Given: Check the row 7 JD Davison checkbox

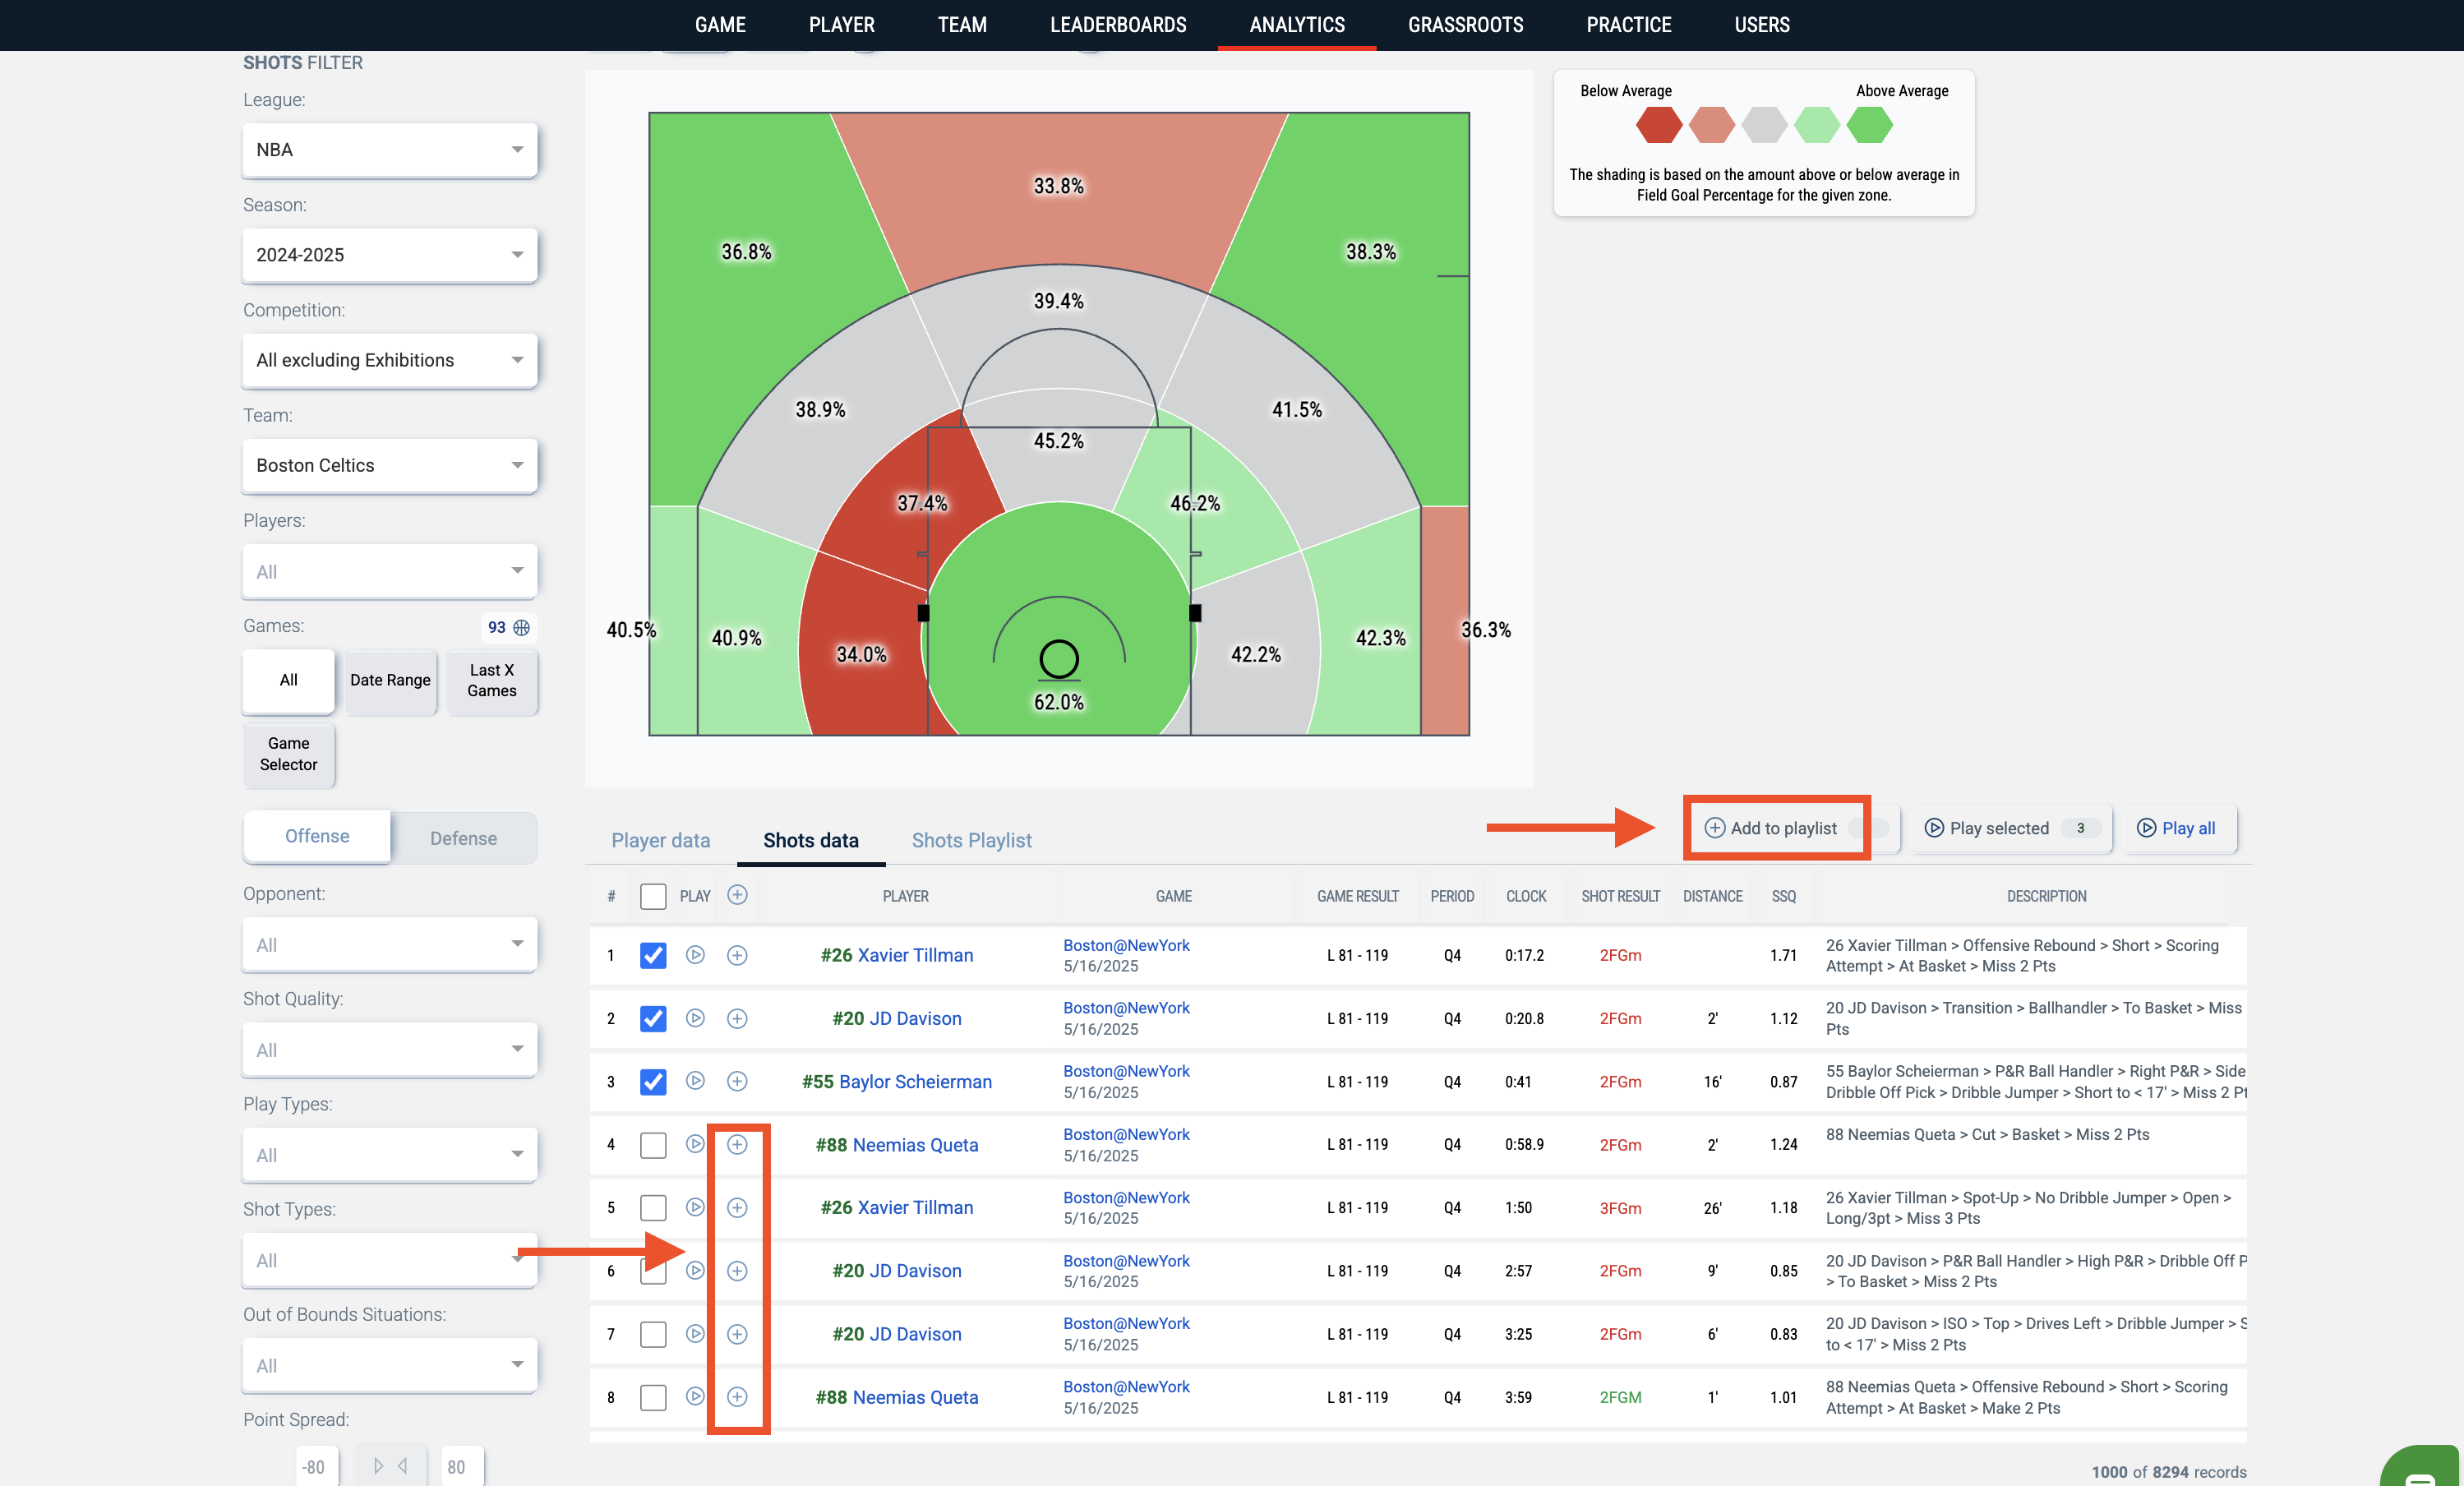Looking at the screenshot, I should 653,1333.
